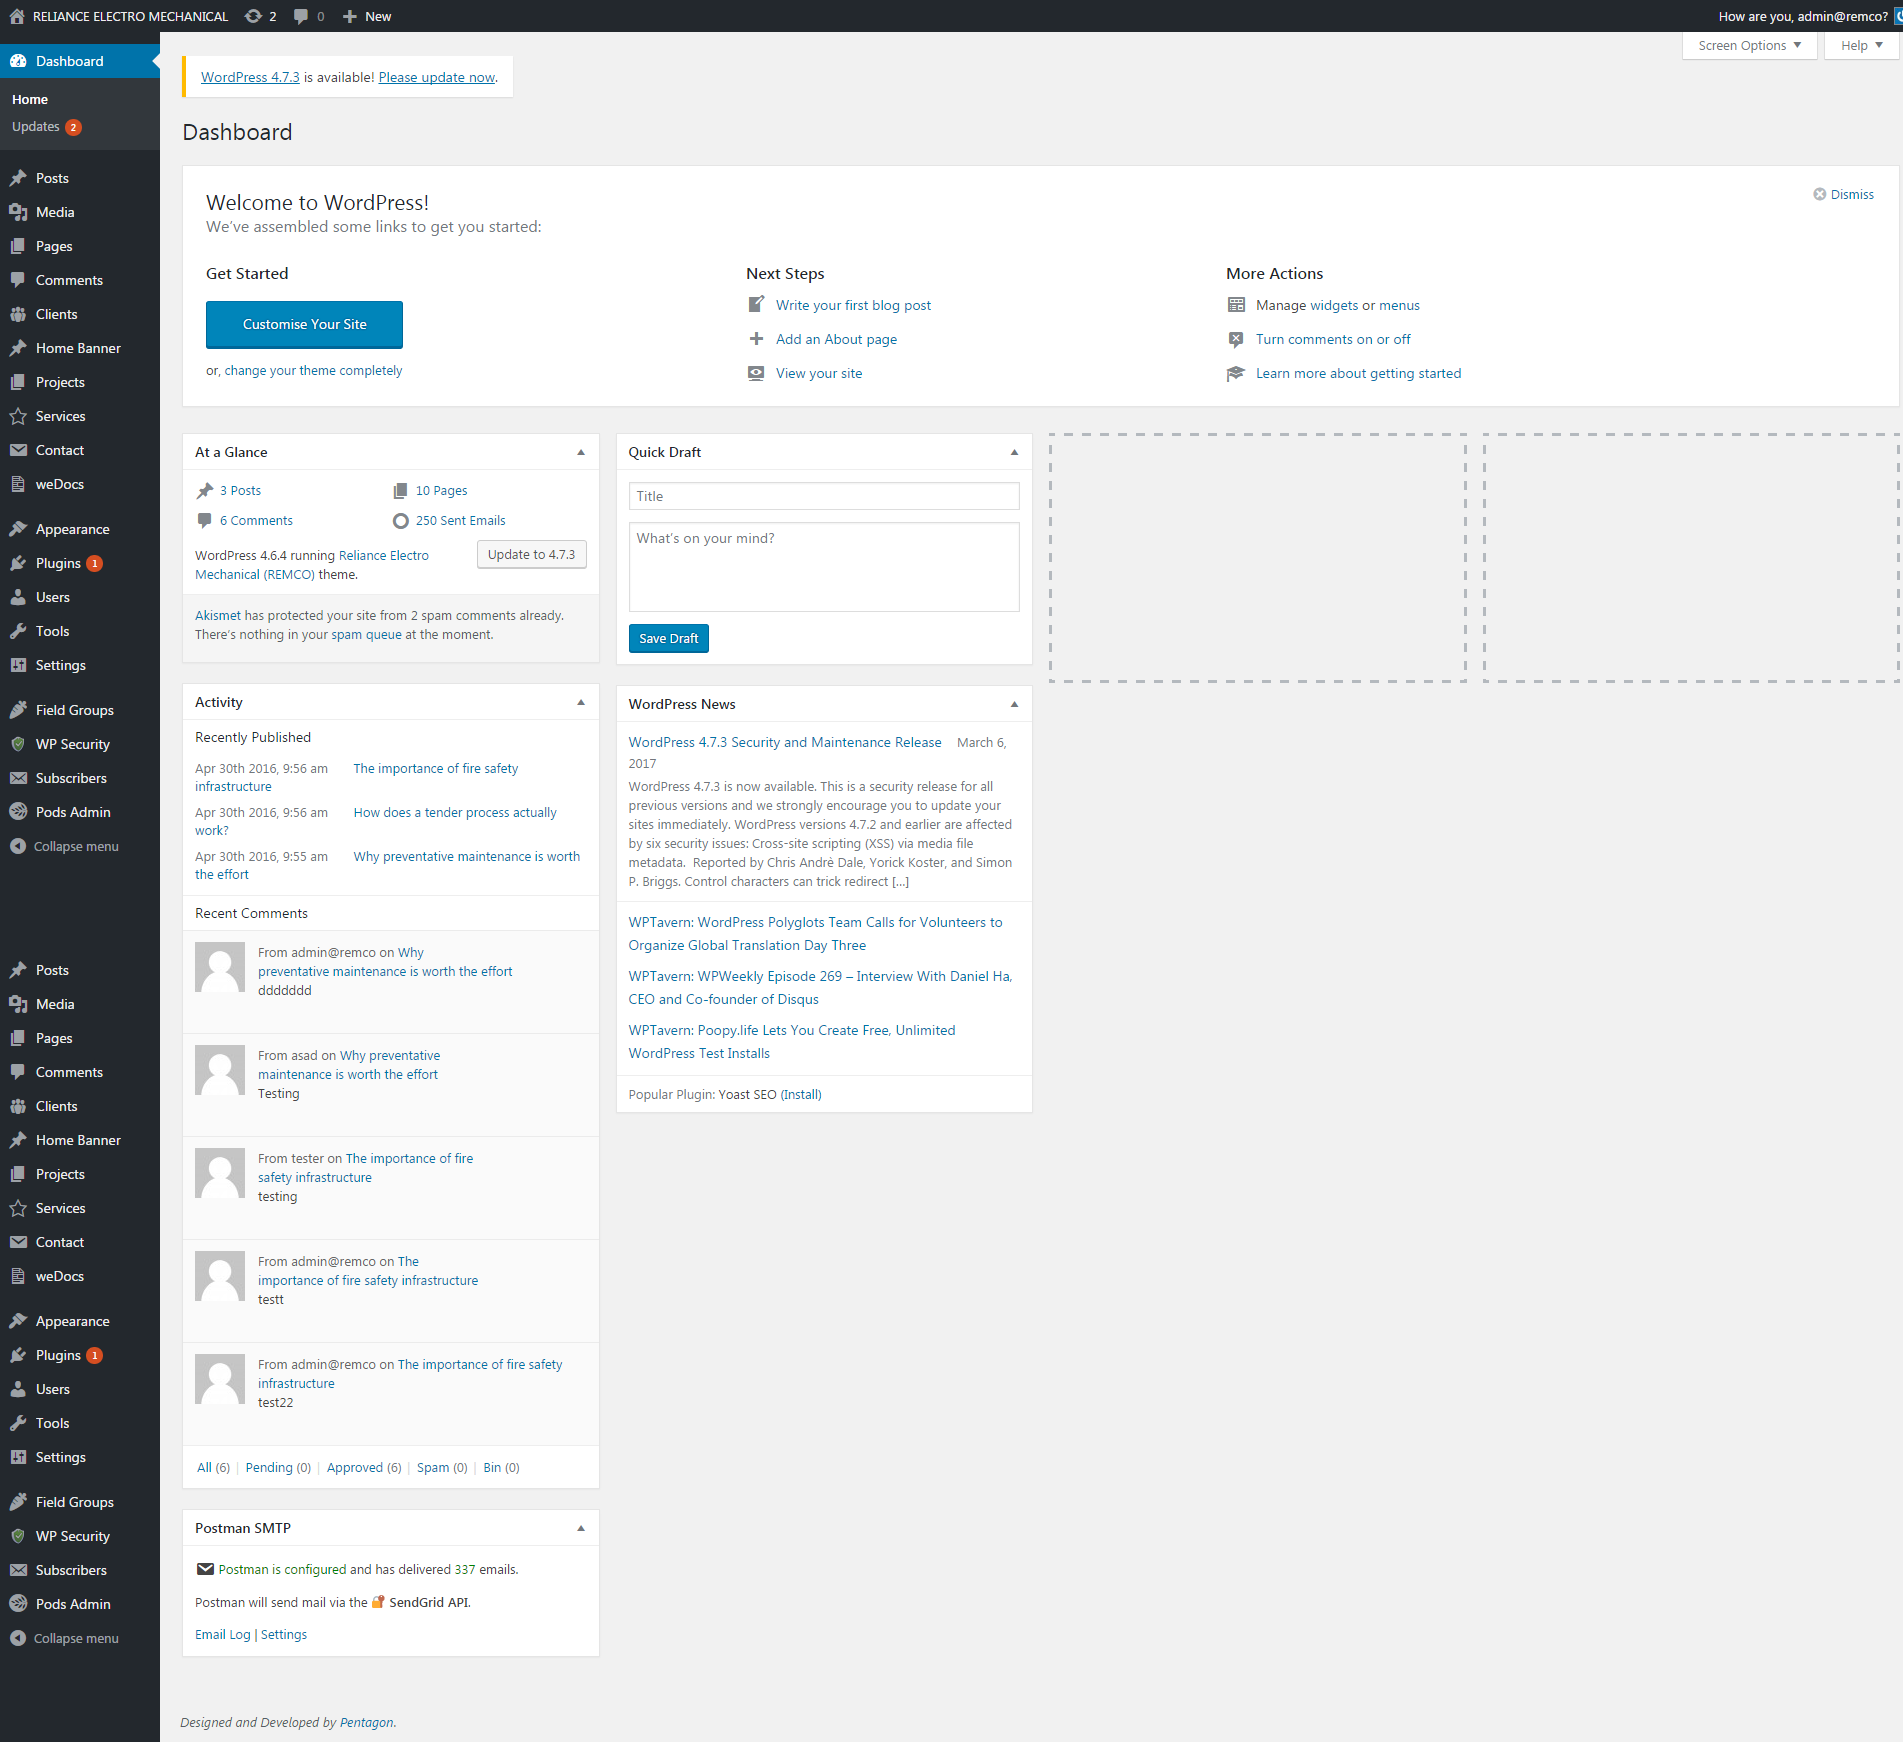Viewport: 1903px width, 1742px height.
Task: Open the updates icon in the admin bar
Action: (x=254, y=16)
